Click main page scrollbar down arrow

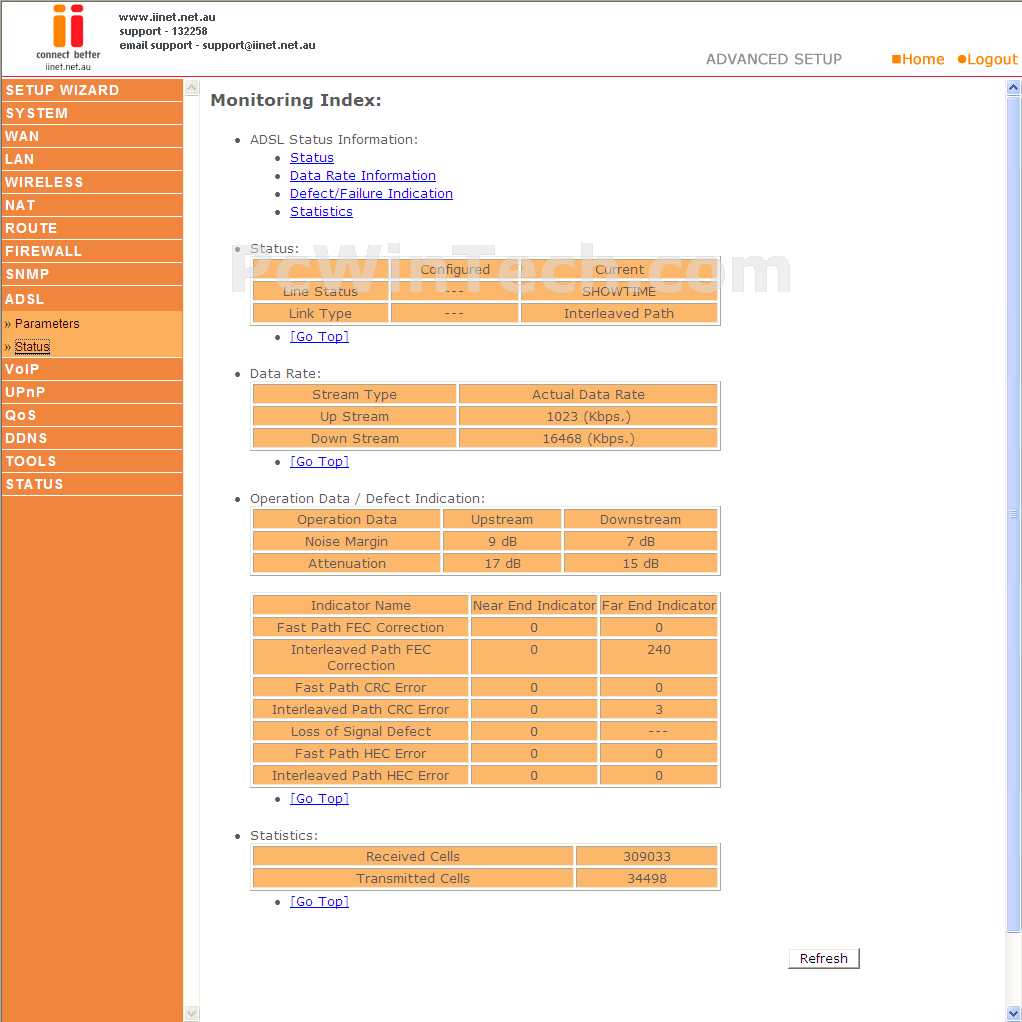[x=1013, y=1014]
